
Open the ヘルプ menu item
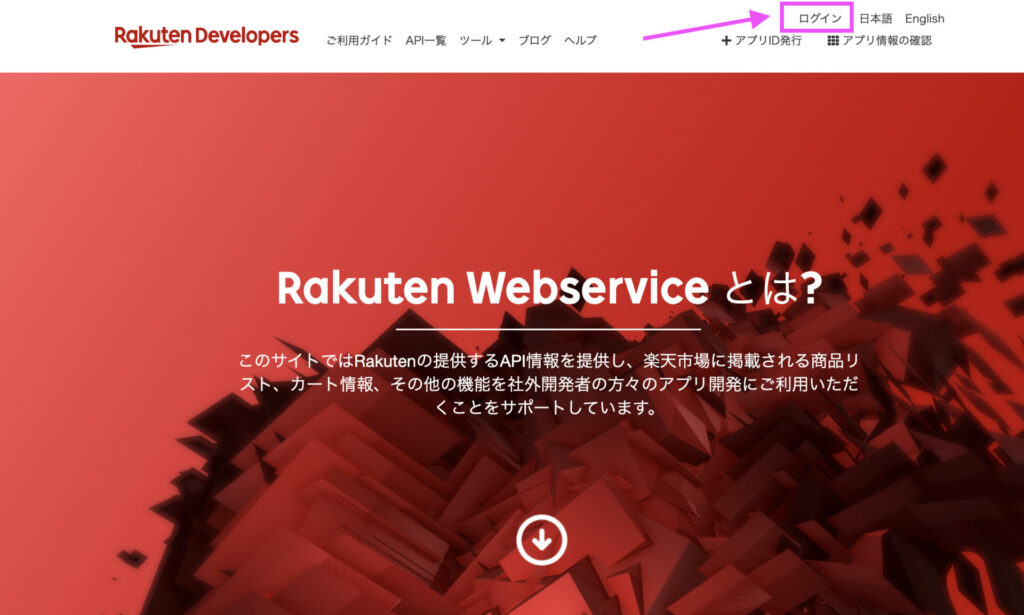point(581,40)
